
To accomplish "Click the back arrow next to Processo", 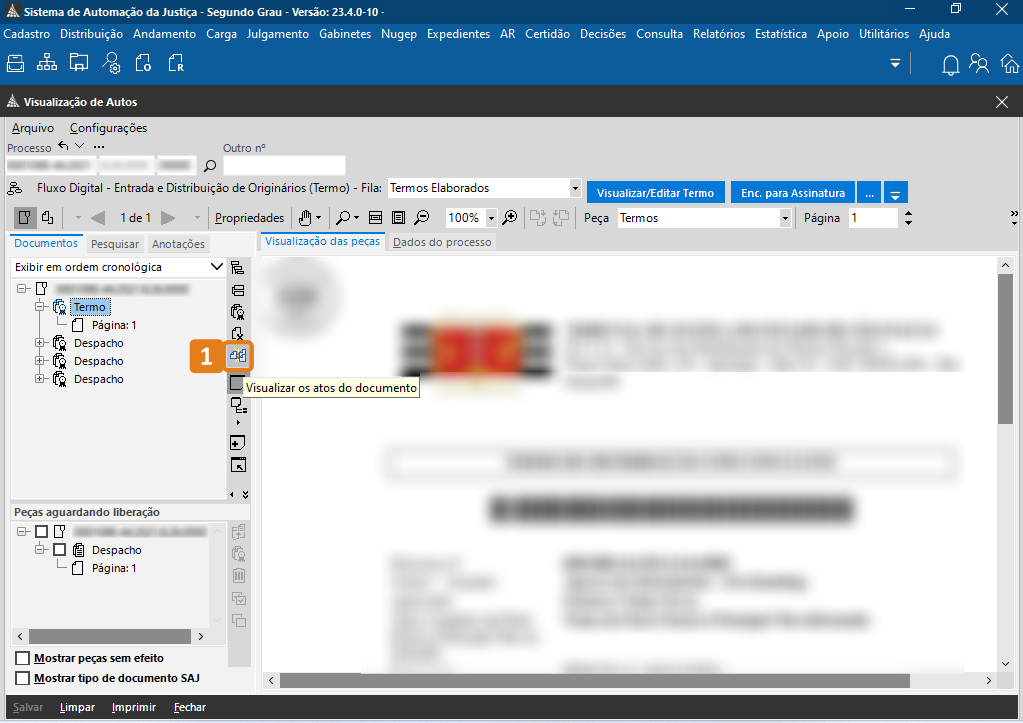I will 63,146.
